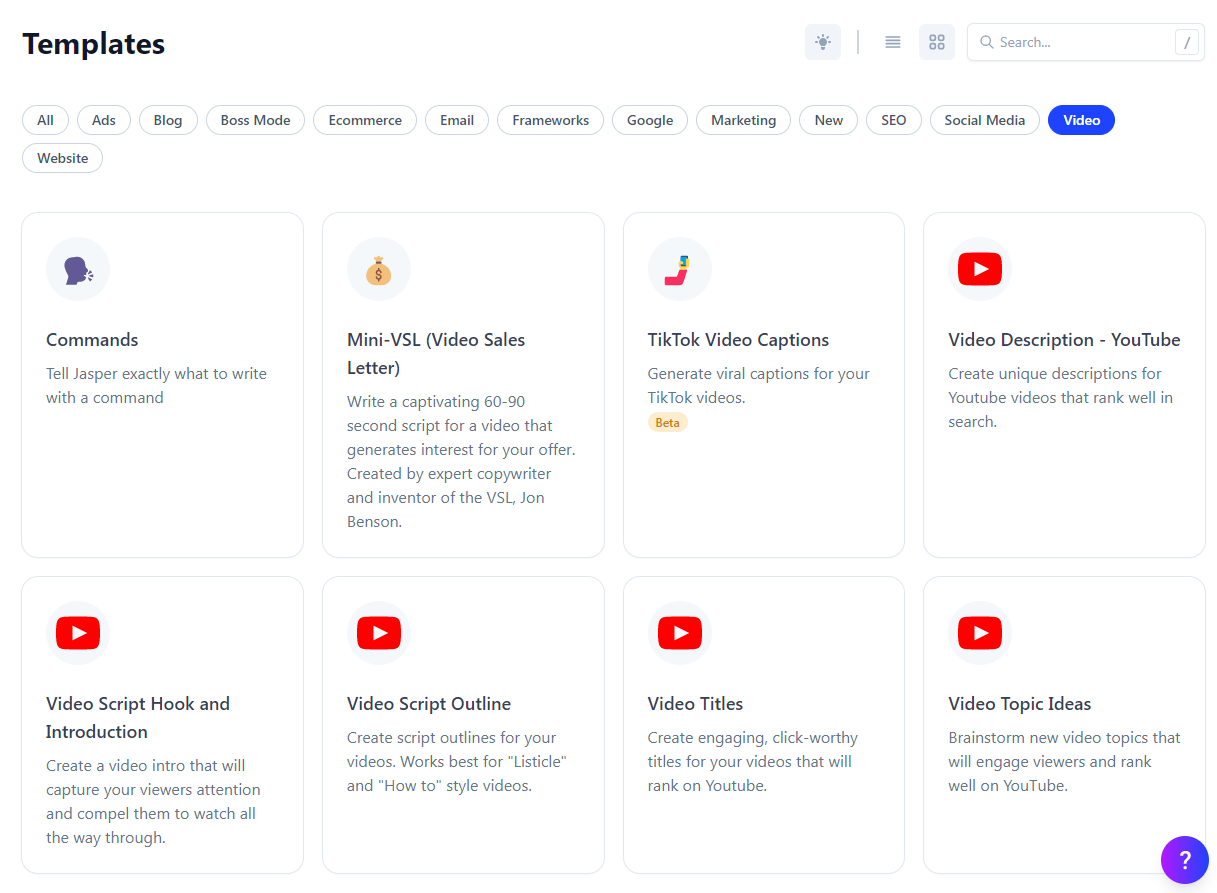Click YouTube icon on Video Description card

pos(980,269)
